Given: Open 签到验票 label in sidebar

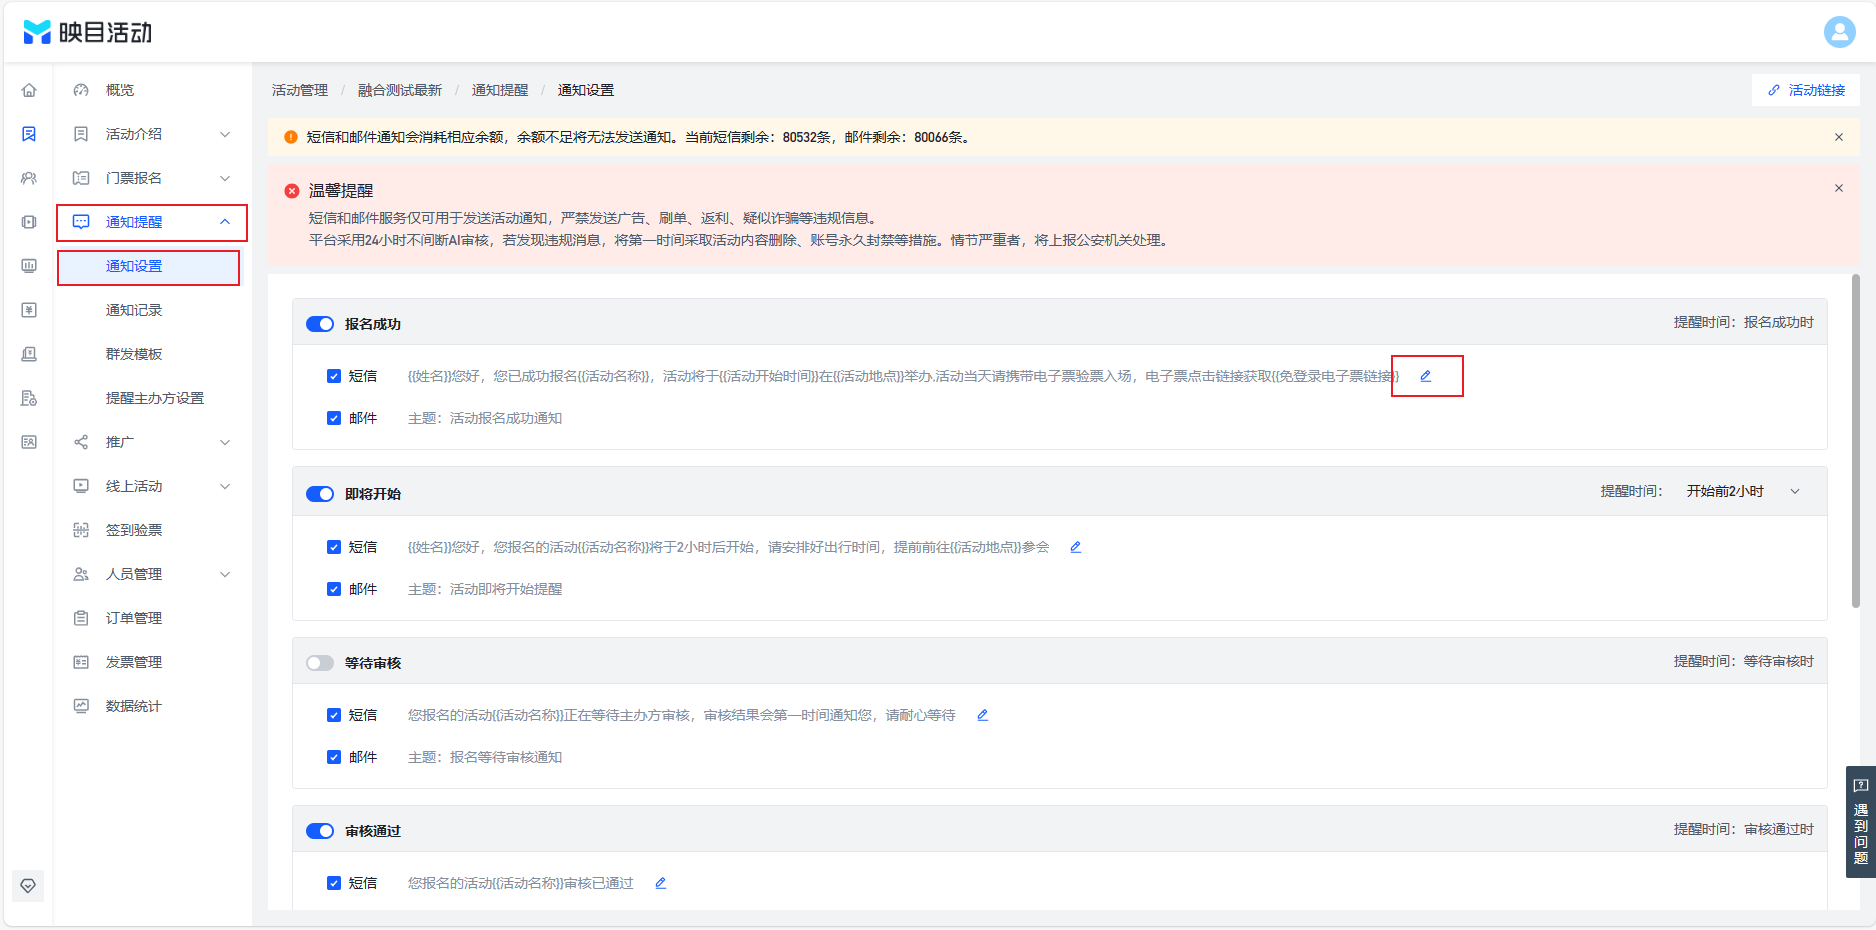Looking at the screenshot, I should click(x=134, y=530).
